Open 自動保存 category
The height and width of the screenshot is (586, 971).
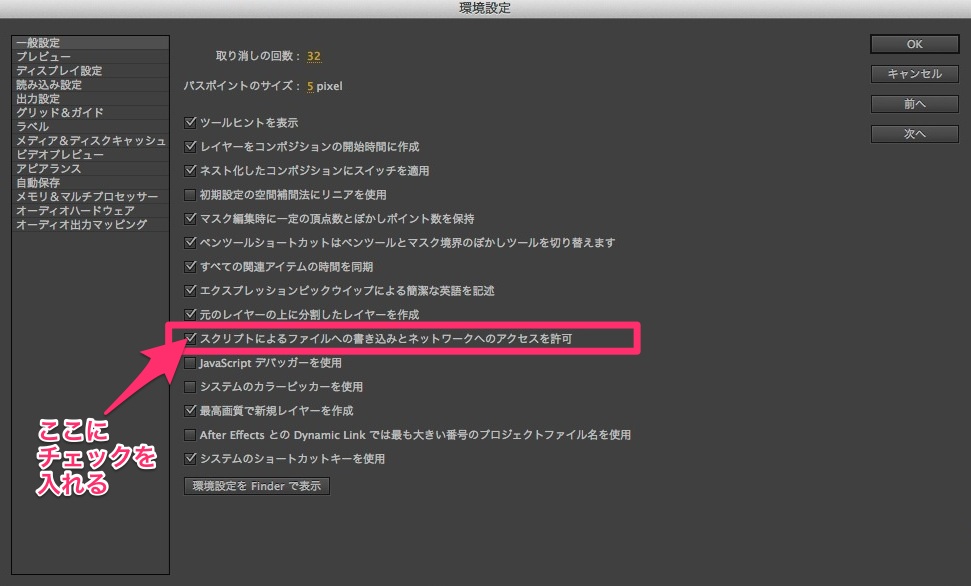click(x=90, y=183)
